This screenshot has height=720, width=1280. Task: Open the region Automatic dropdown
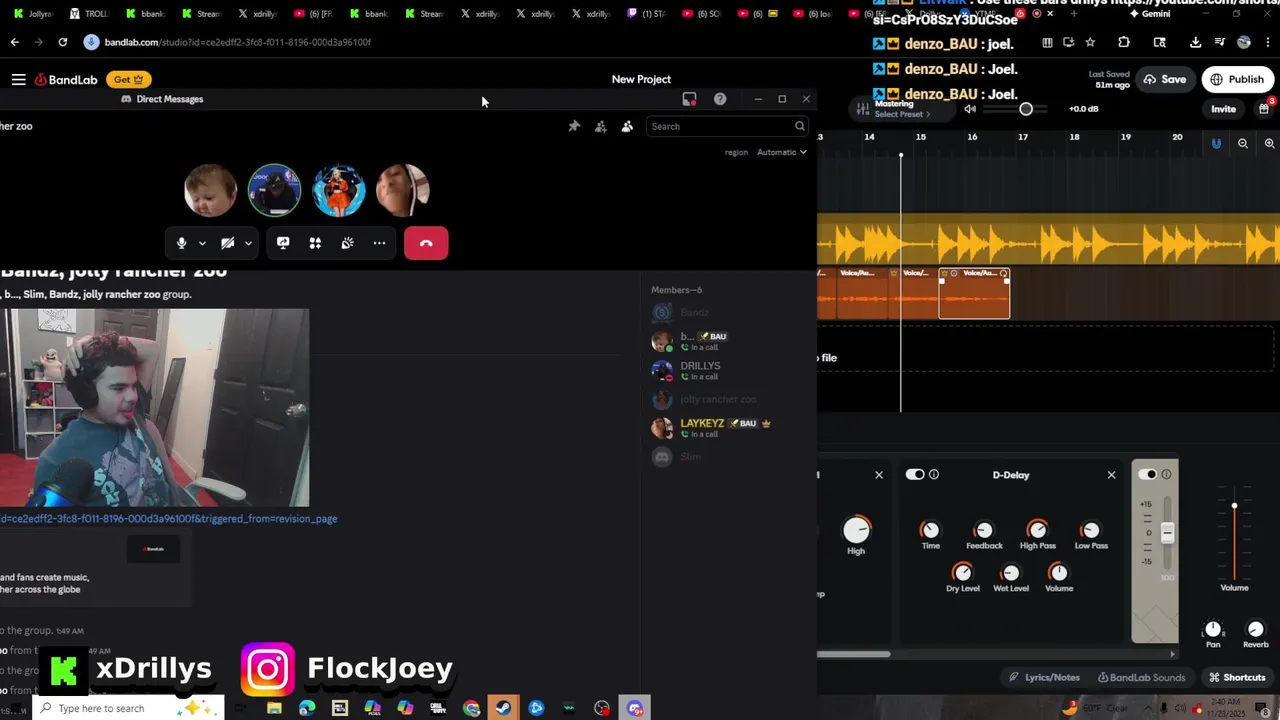[782, 152]
